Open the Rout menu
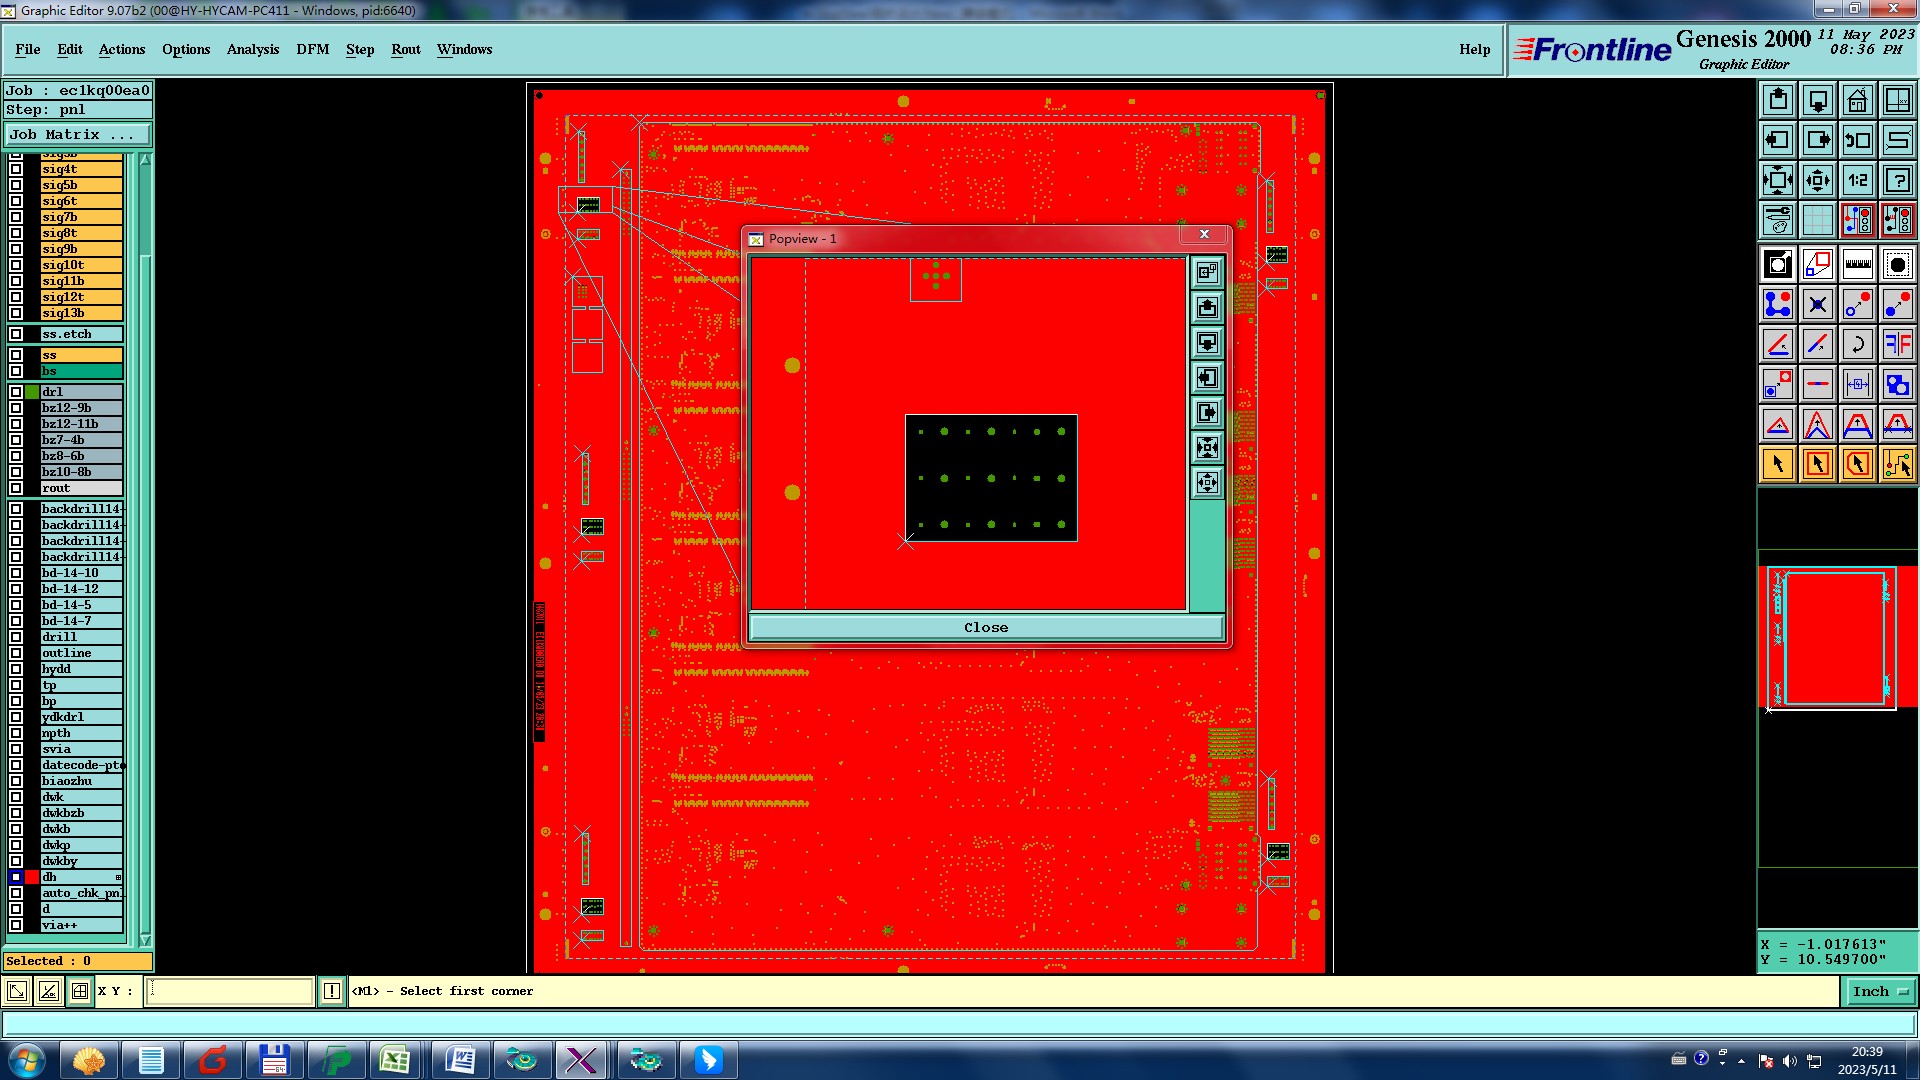The height and width of the screenshot is (1080, 1920). (x=406, y=49)
